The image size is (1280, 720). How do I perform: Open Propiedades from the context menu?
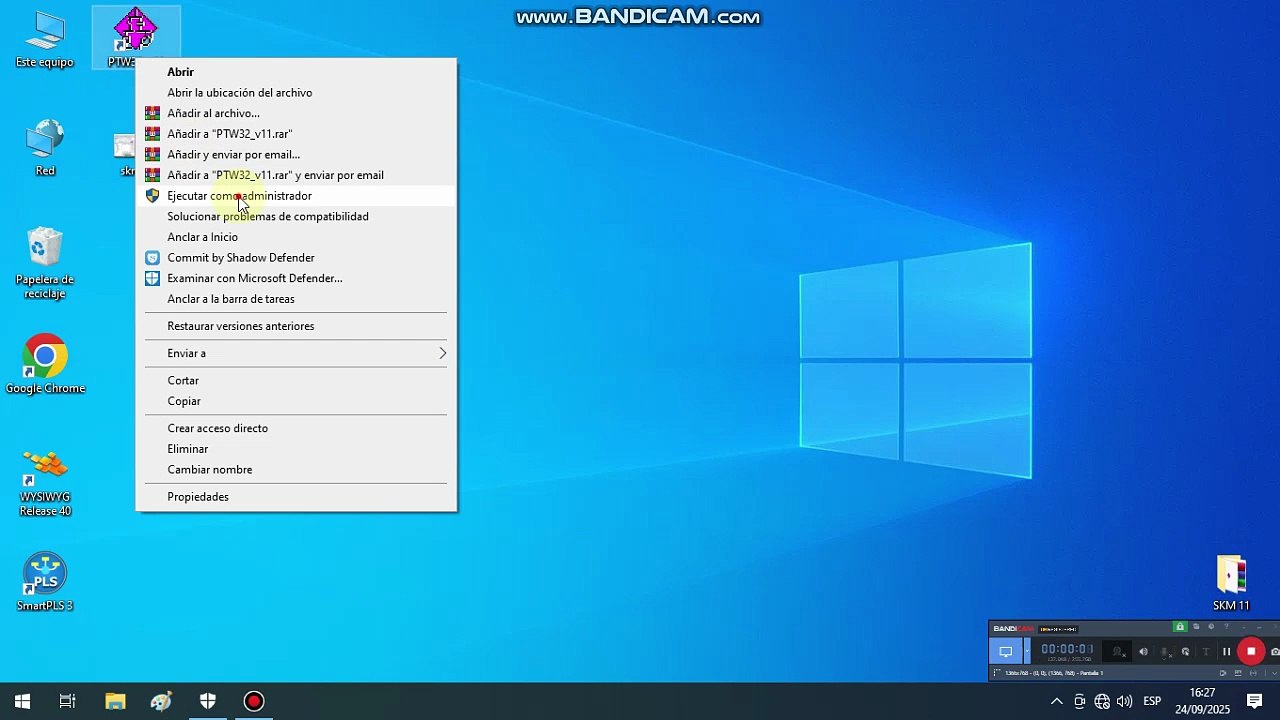coord(296,497)
